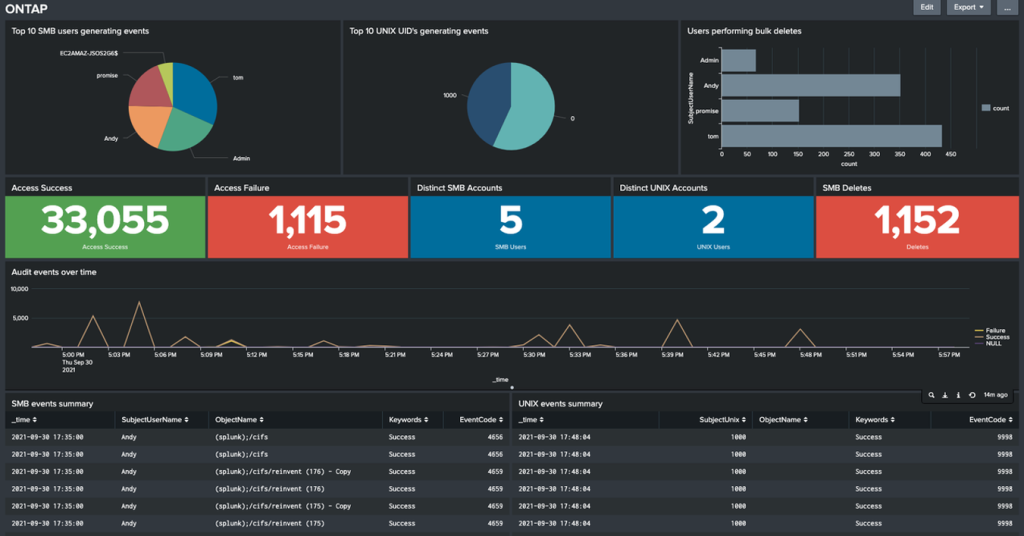Open the inspect info icon for panel
The width and height of the screenshot is (1024, 536).
[958, 395]
